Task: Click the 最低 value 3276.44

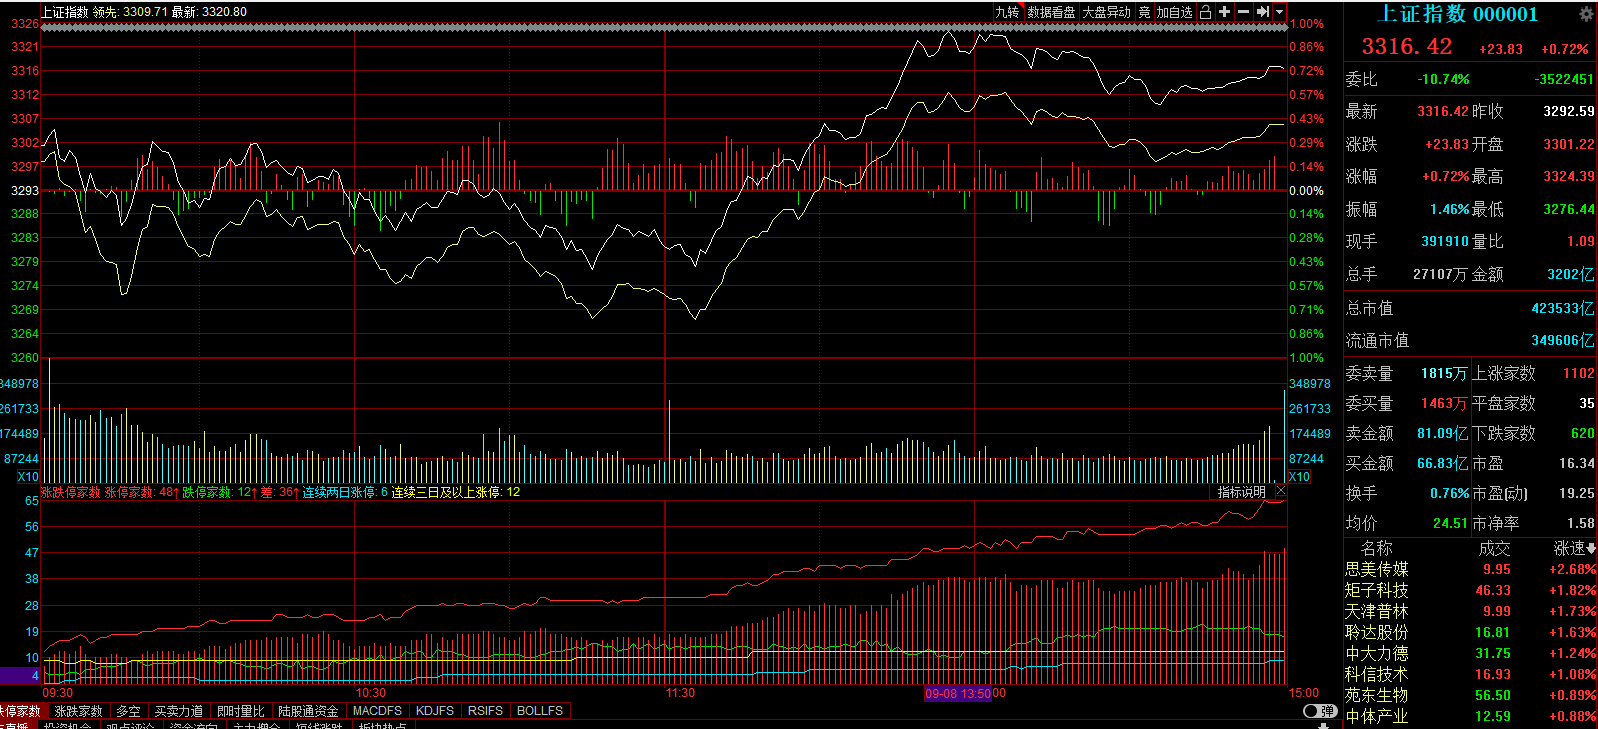Action: [1569, 209]
